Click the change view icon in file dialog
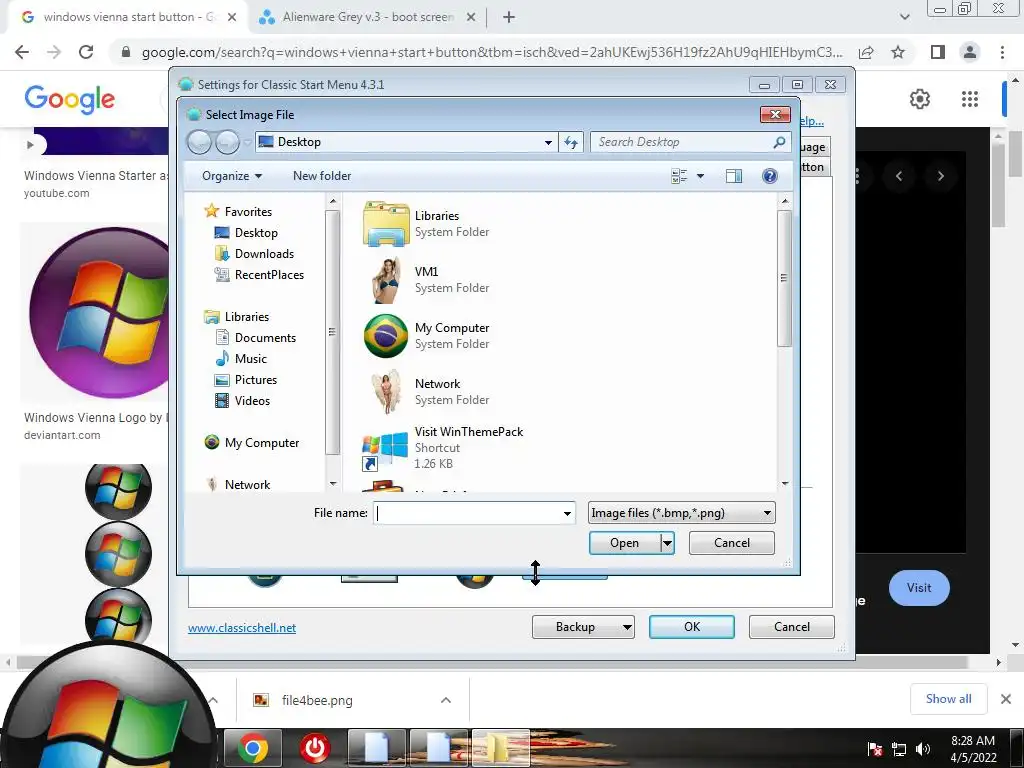 (679, 176)
